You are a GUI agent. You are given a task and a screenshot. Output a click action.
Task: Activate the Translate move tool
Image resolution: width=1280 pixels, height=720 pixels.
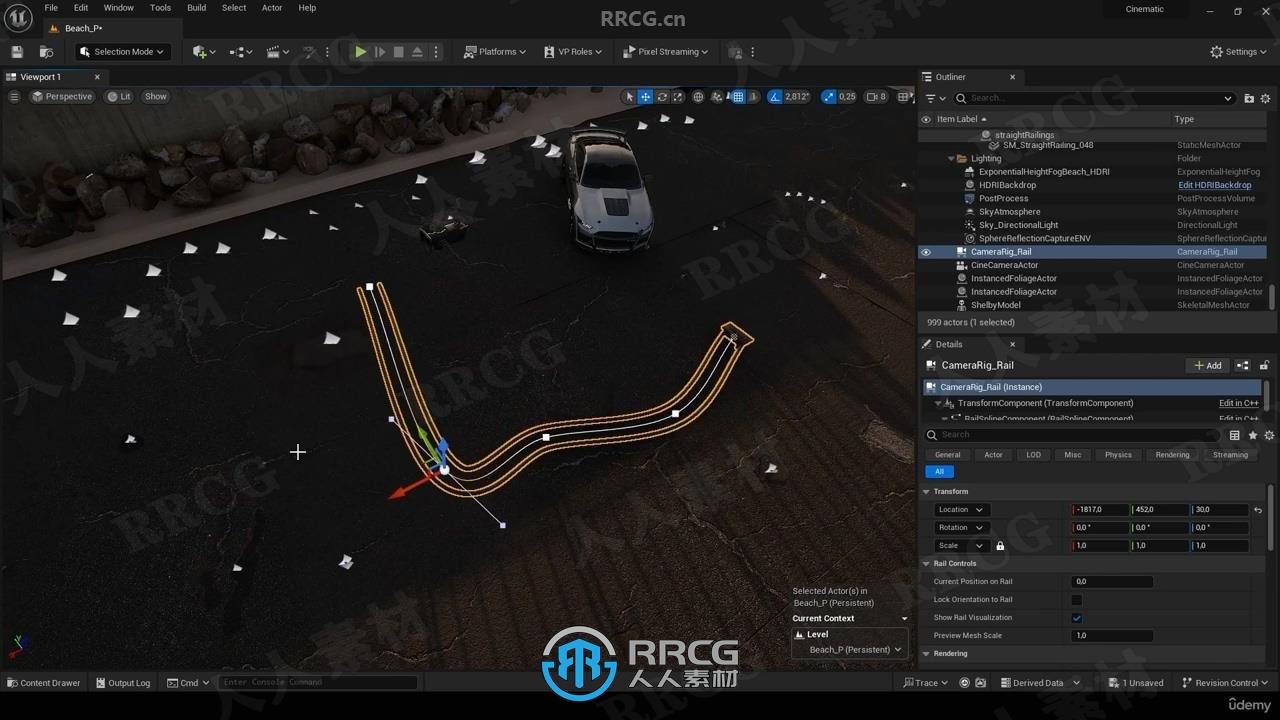click(645, 97)
